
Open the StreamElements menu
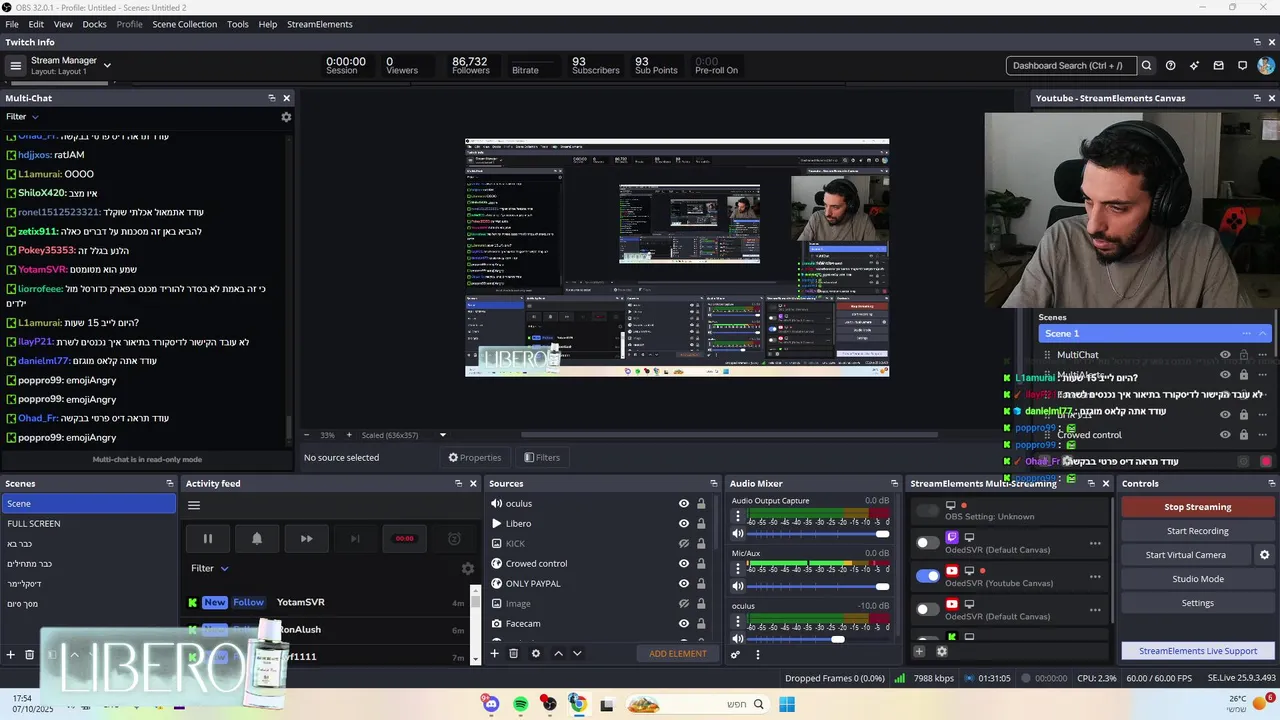320,24
